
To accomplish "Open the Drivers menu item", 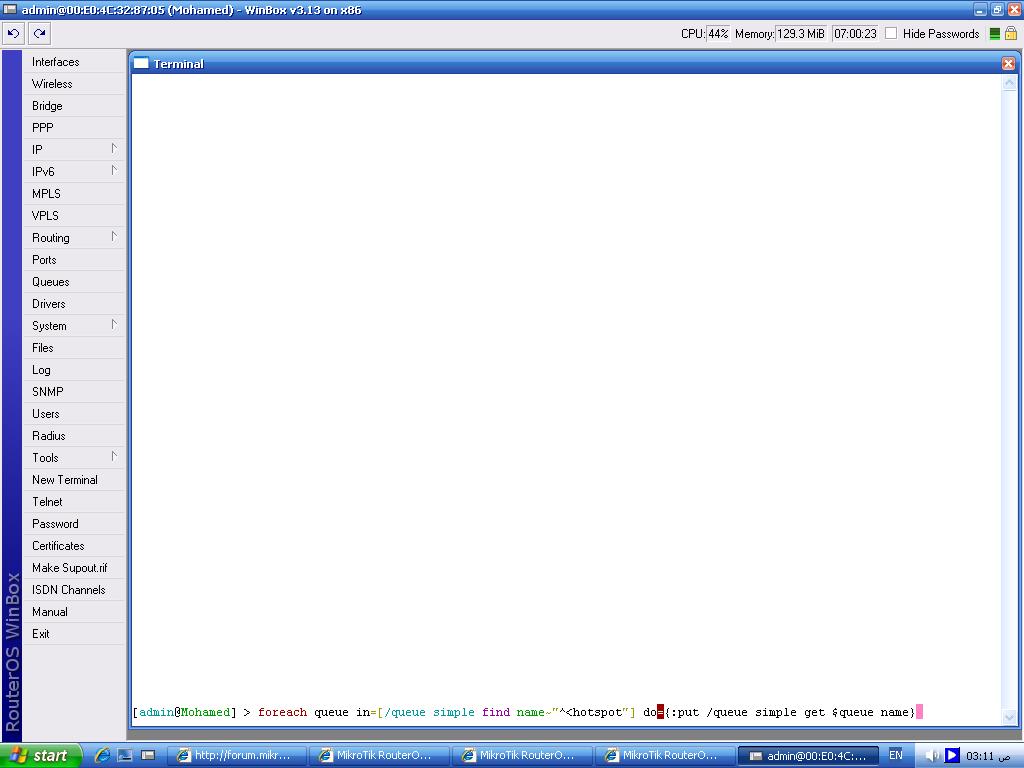I will (x=74, y=304).
